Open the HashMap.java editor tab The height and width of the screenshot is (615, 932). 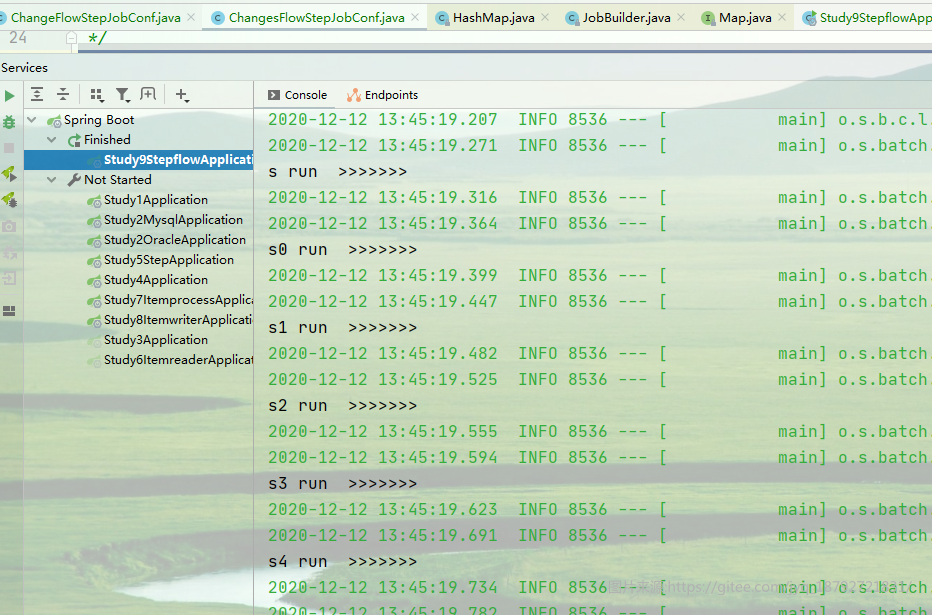(x=493, y=18)
